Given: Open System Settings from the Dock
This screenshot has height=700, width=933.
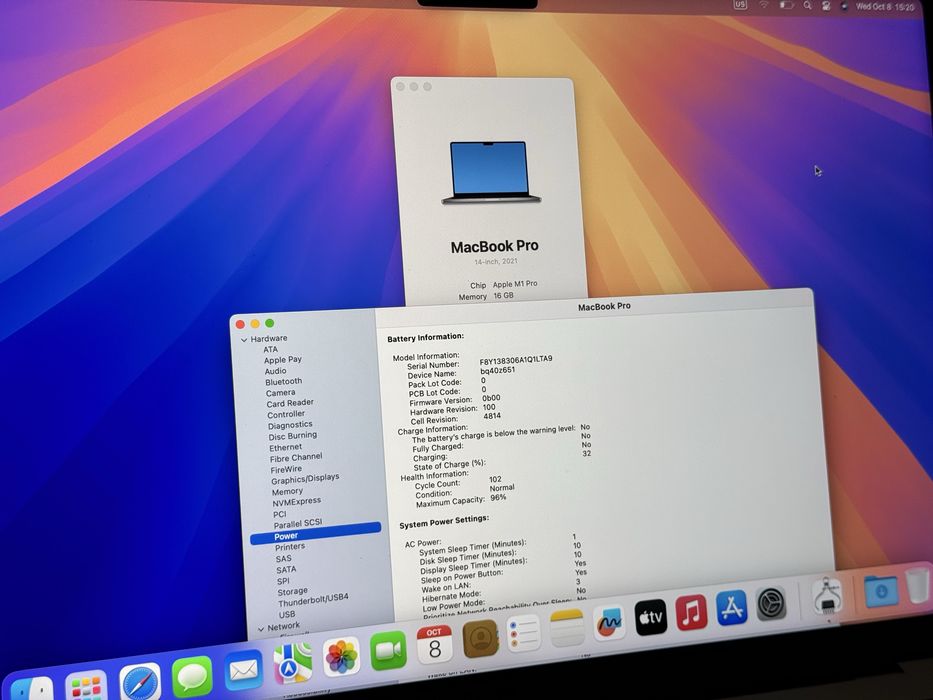Looking at the screenshot, I should click(771, 604).
